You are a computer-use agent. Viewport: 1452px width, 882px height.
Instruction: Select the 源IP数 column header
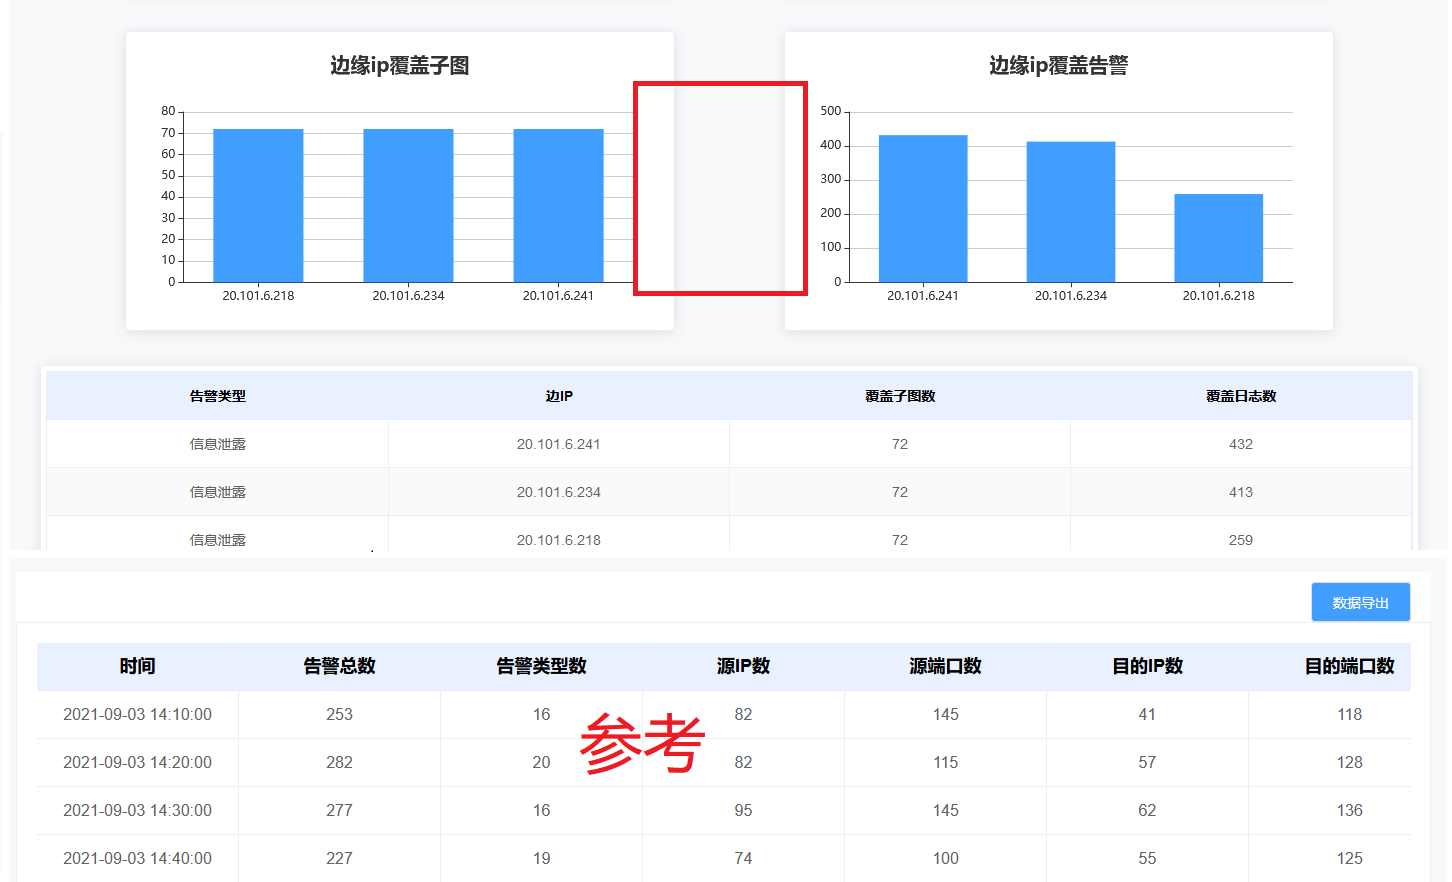pos(743,666)
